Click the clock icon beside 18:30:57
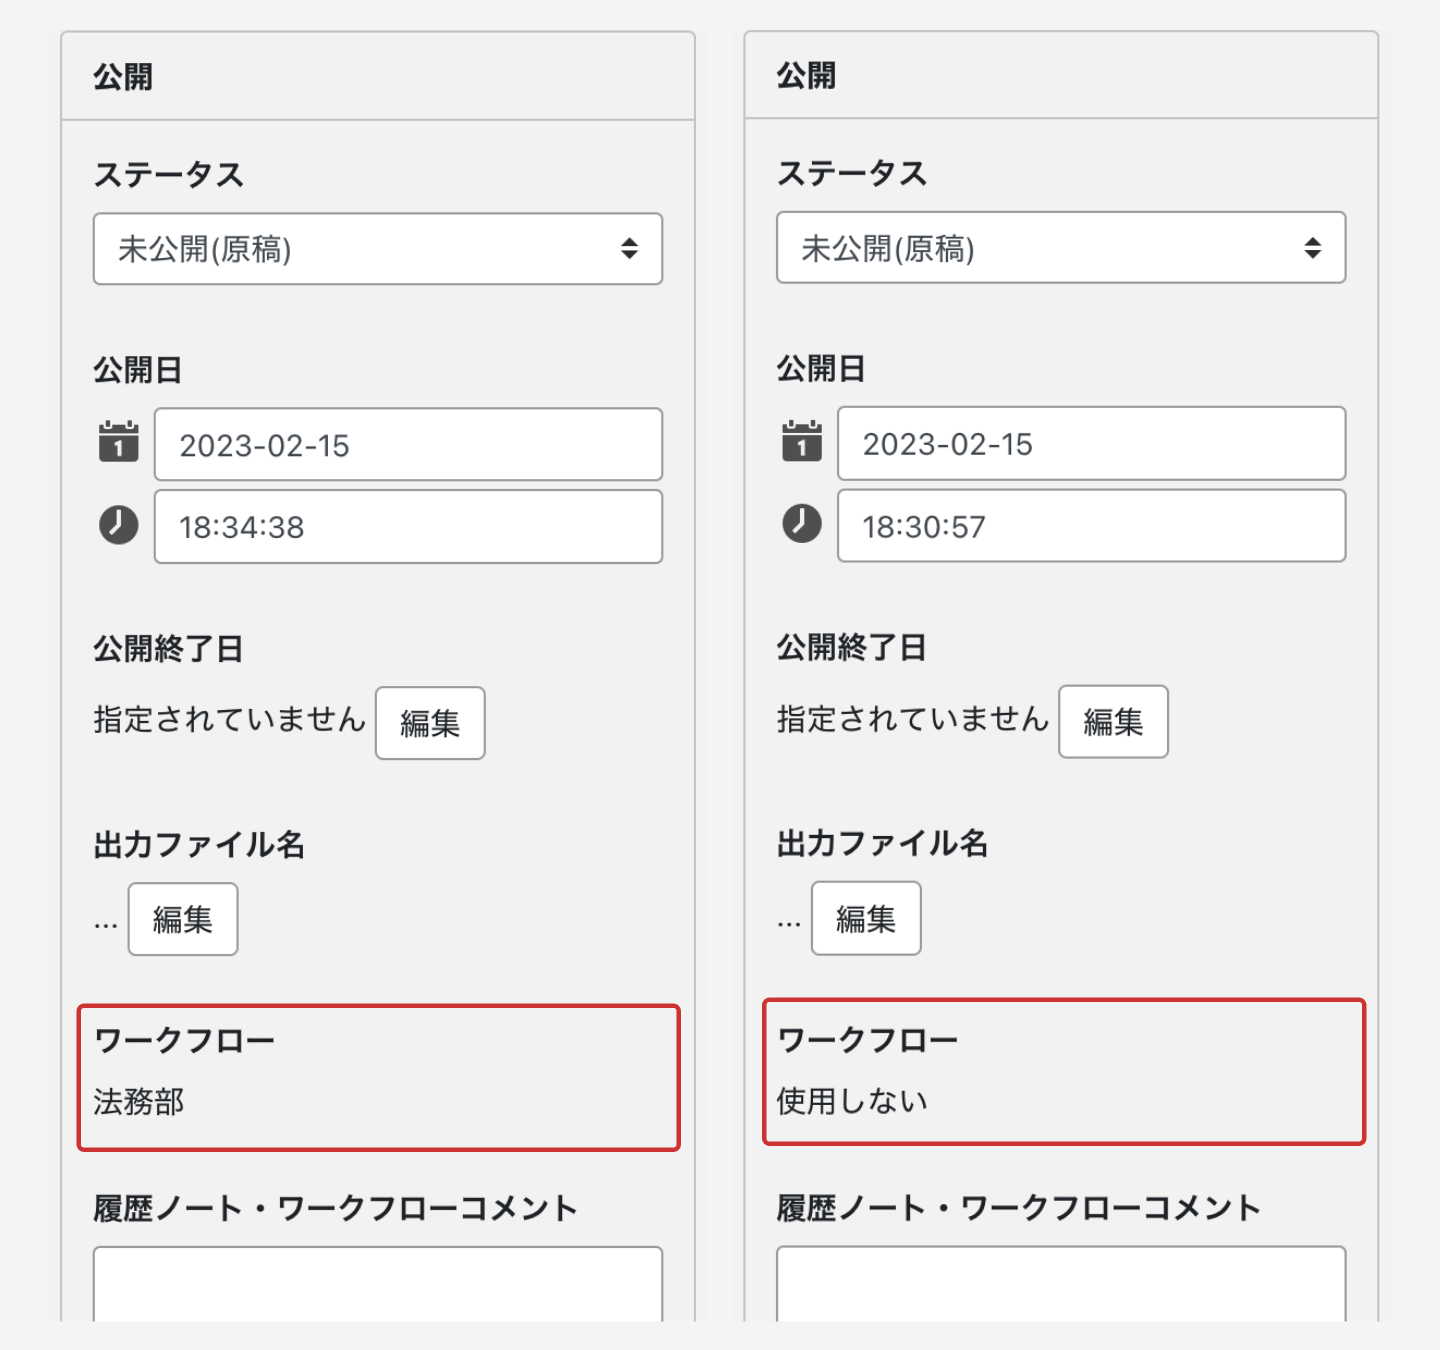 click(x=801, y=523)
